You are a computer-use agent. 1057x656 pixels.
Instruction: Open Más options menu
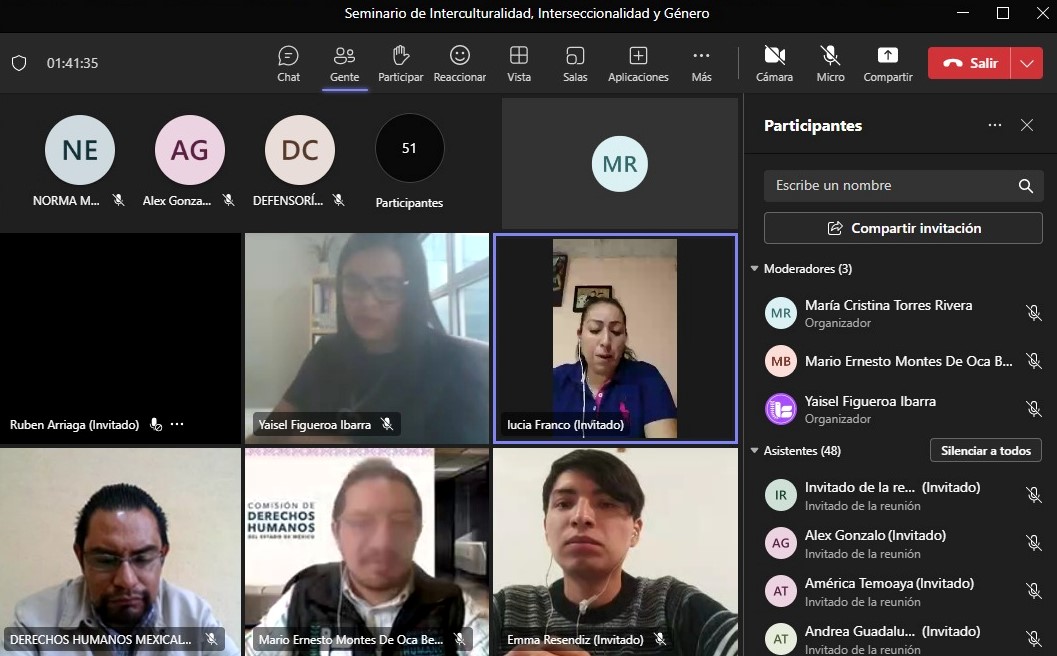tap(701, 63)
